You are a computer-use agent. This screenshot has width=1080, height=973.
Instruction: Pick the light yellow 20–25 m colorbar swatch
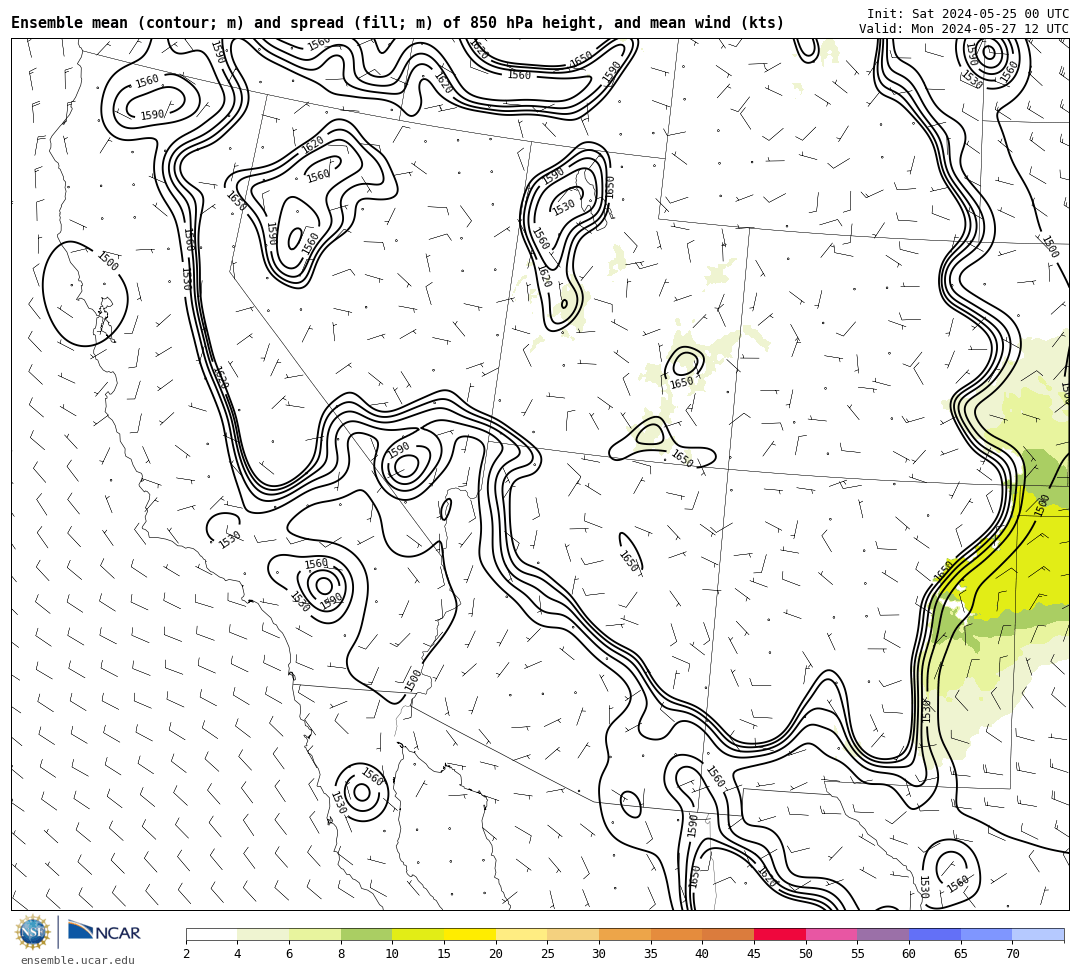point(521,934)
